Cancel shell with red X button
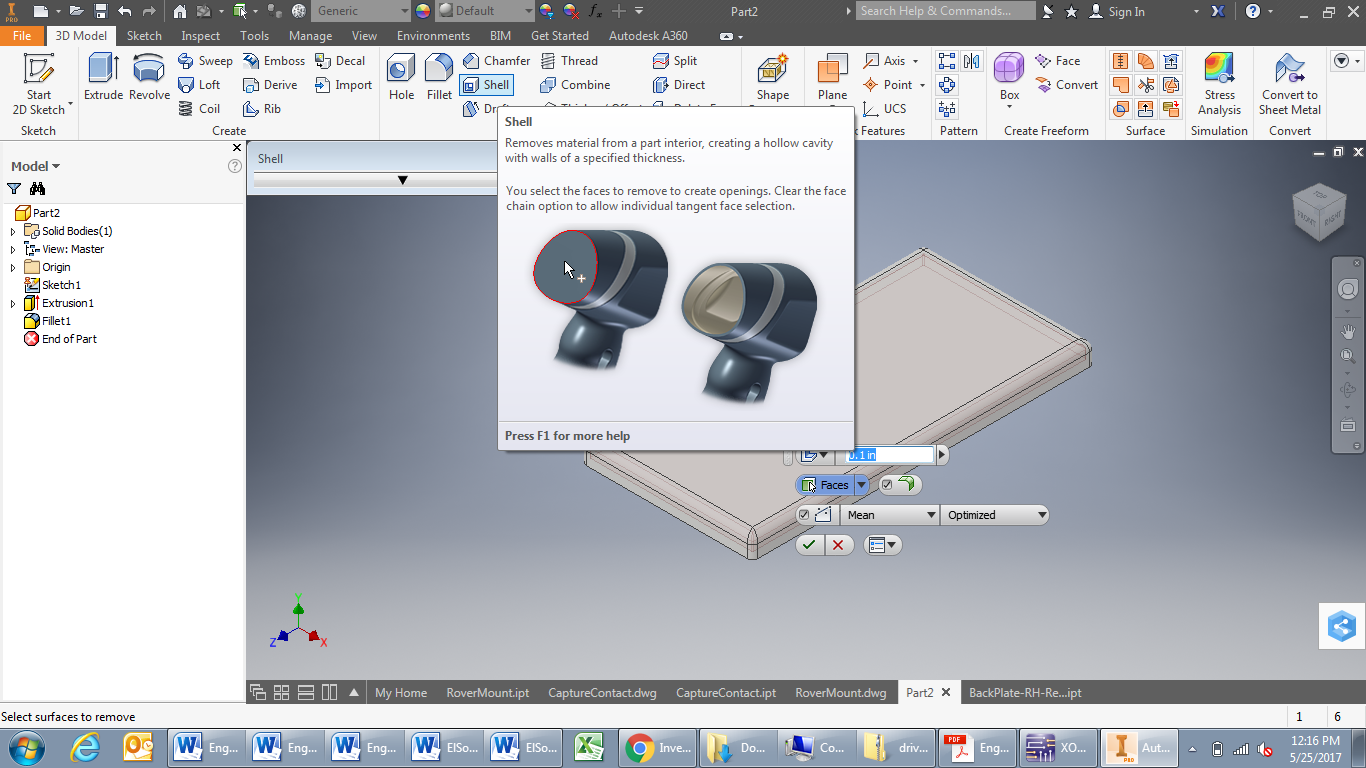Image resolution: width=1366 pixels, height=768 pixels. pos(838,545)
